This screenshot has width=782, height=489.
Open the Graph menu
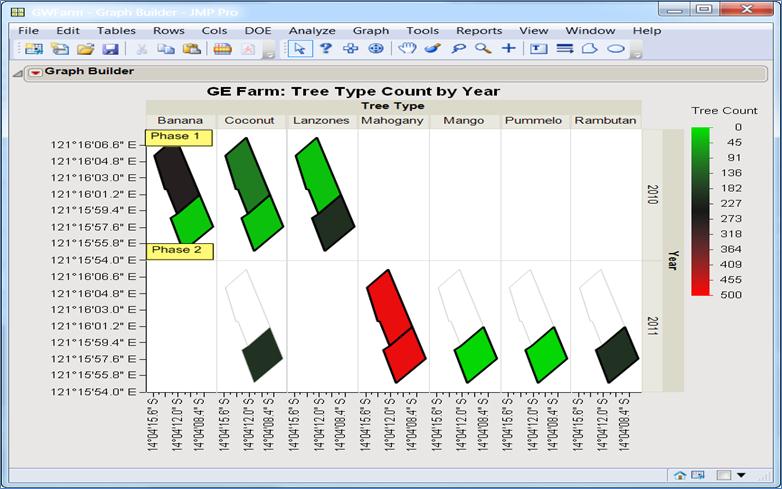371,30
